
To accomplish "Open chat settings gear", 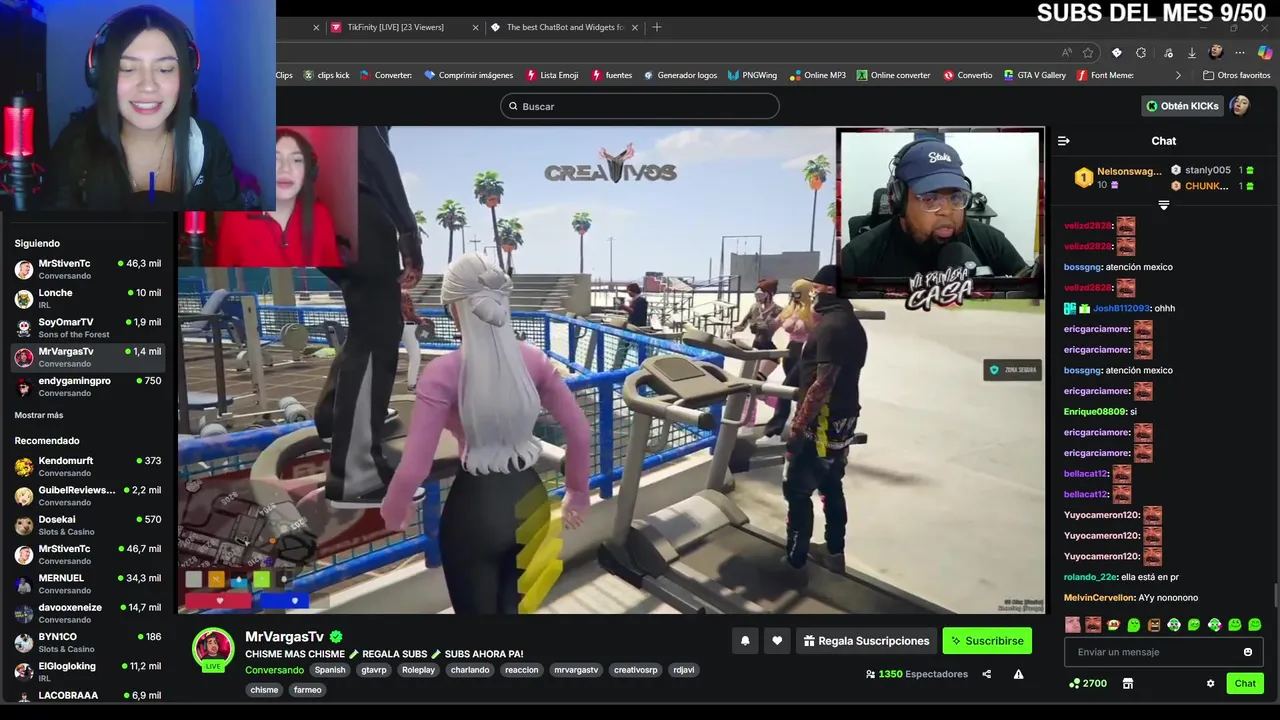I will pos(1210,683).
